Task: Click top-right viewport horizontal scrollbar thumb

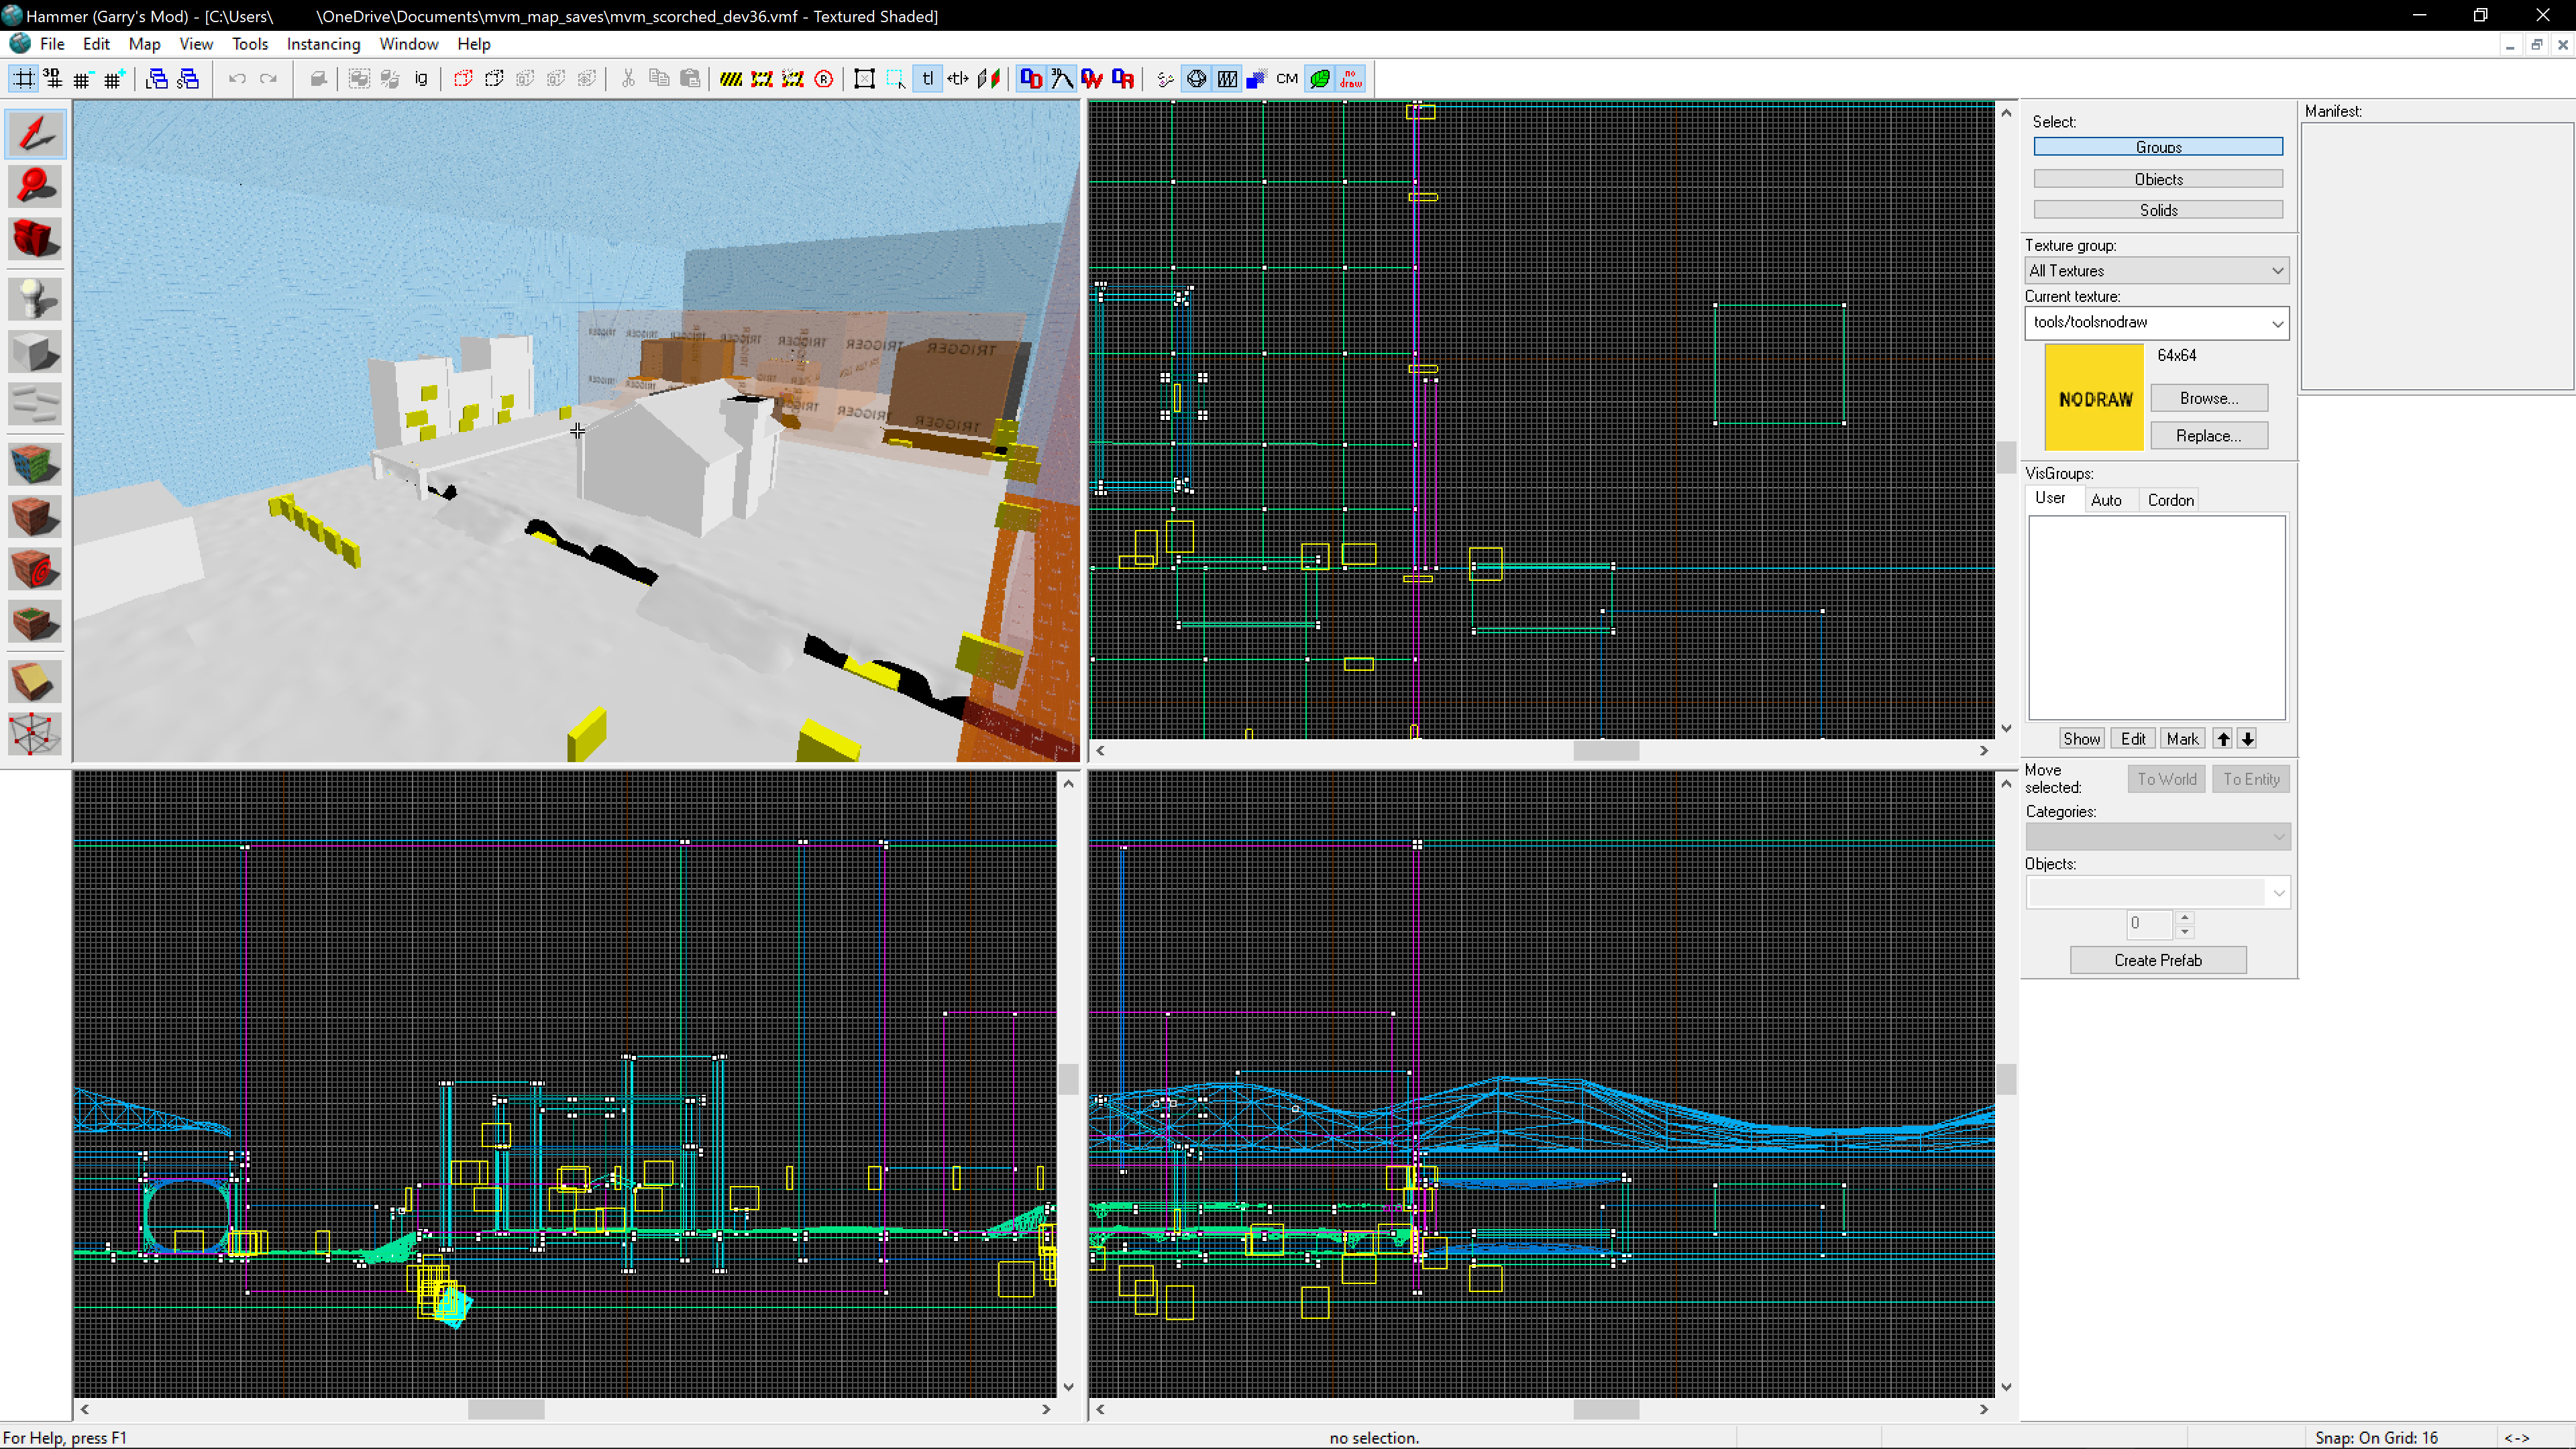Action: 1606,750
